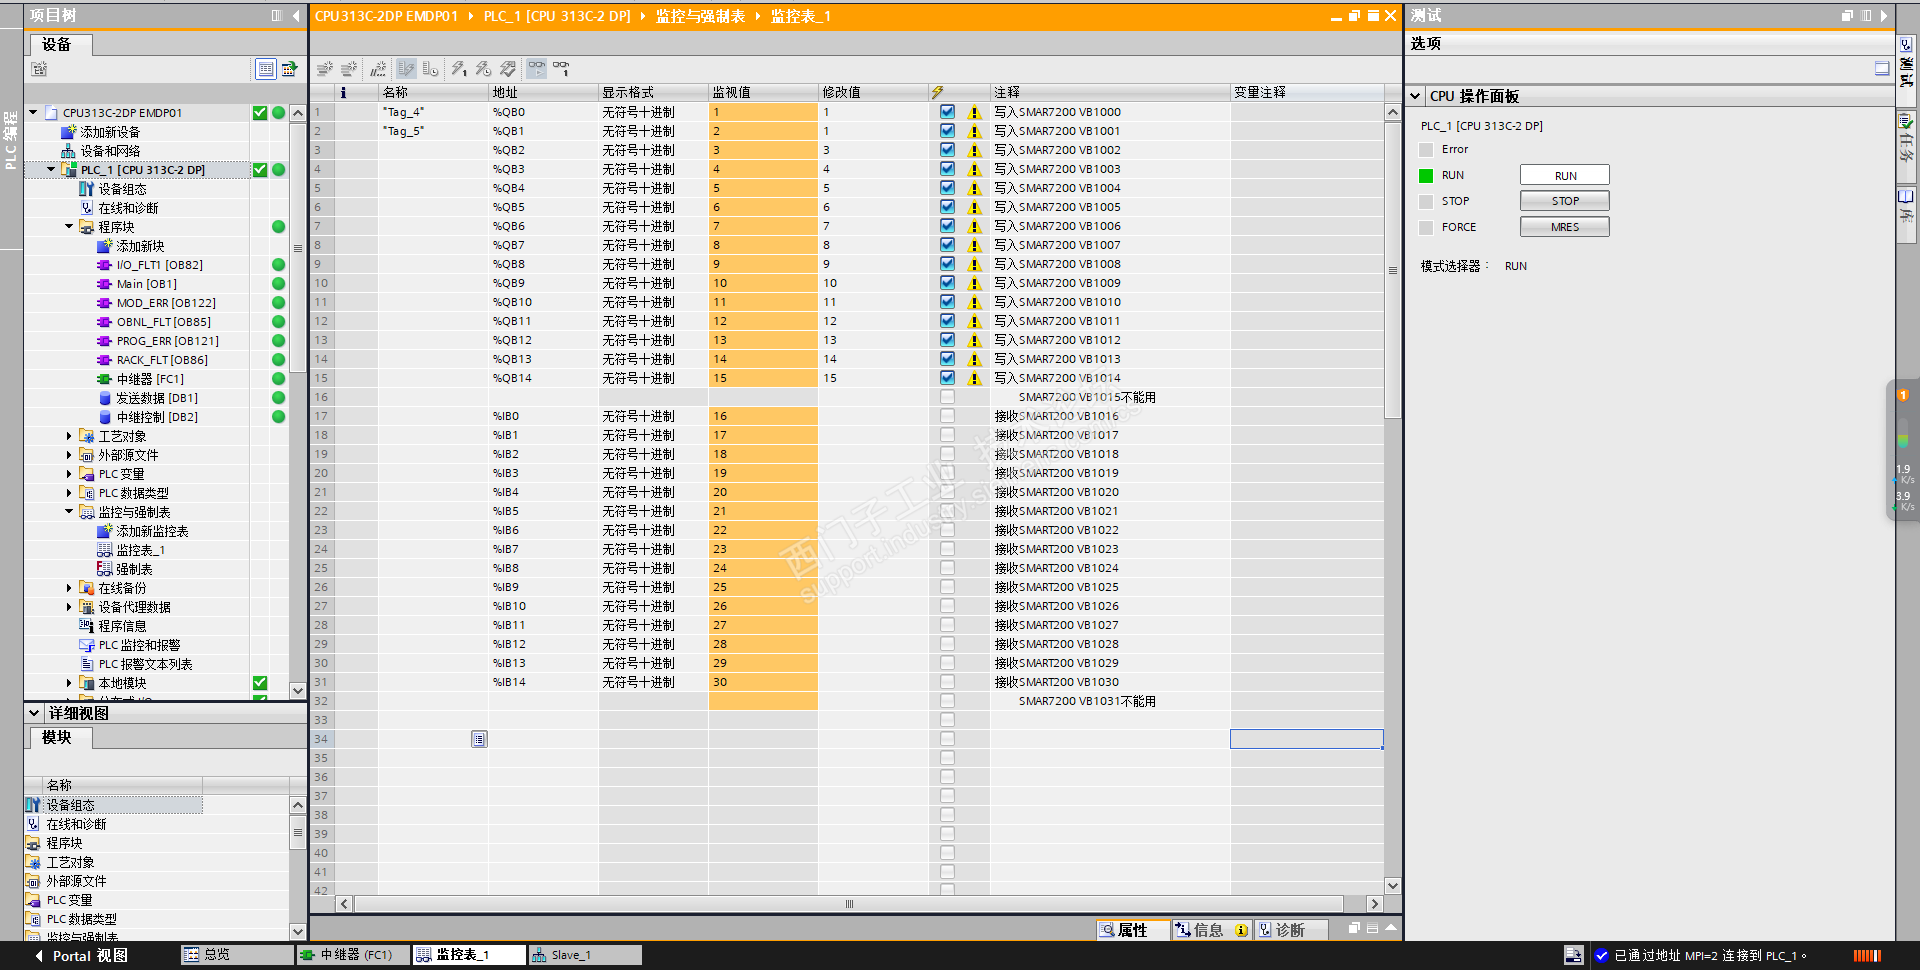The height and width of the screenshot is (970, 1920).
Task: Uncheck the modify checkbox for %QB0
Action: pyautogui.click(x=947, y=112)
